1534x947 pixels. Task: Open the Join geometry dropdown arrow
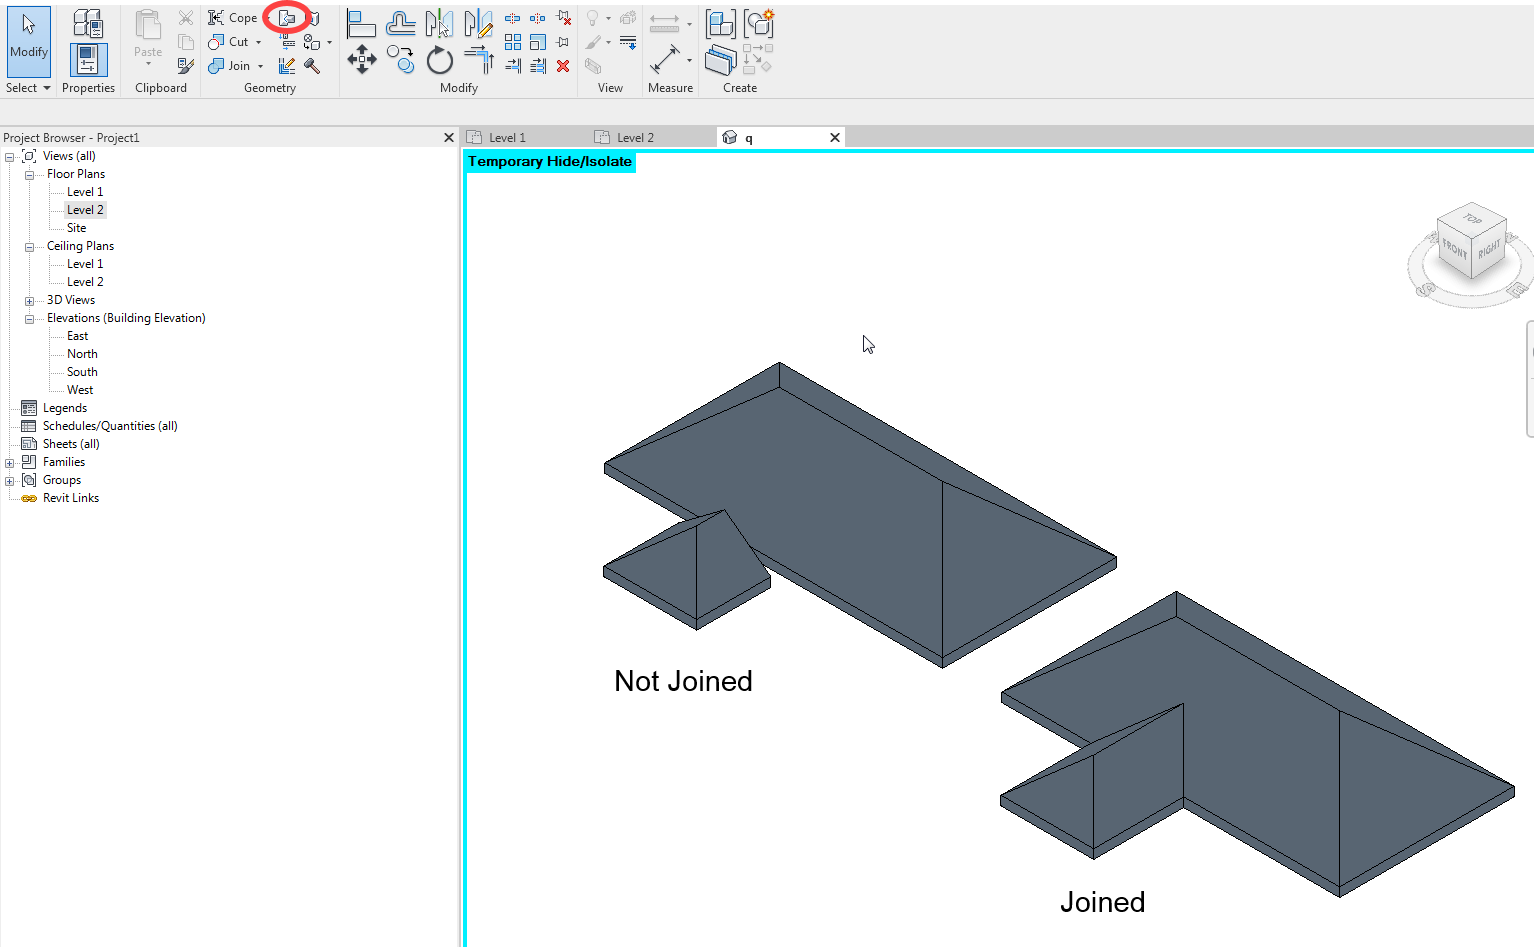pyautogui.click(x=261, y=67)
